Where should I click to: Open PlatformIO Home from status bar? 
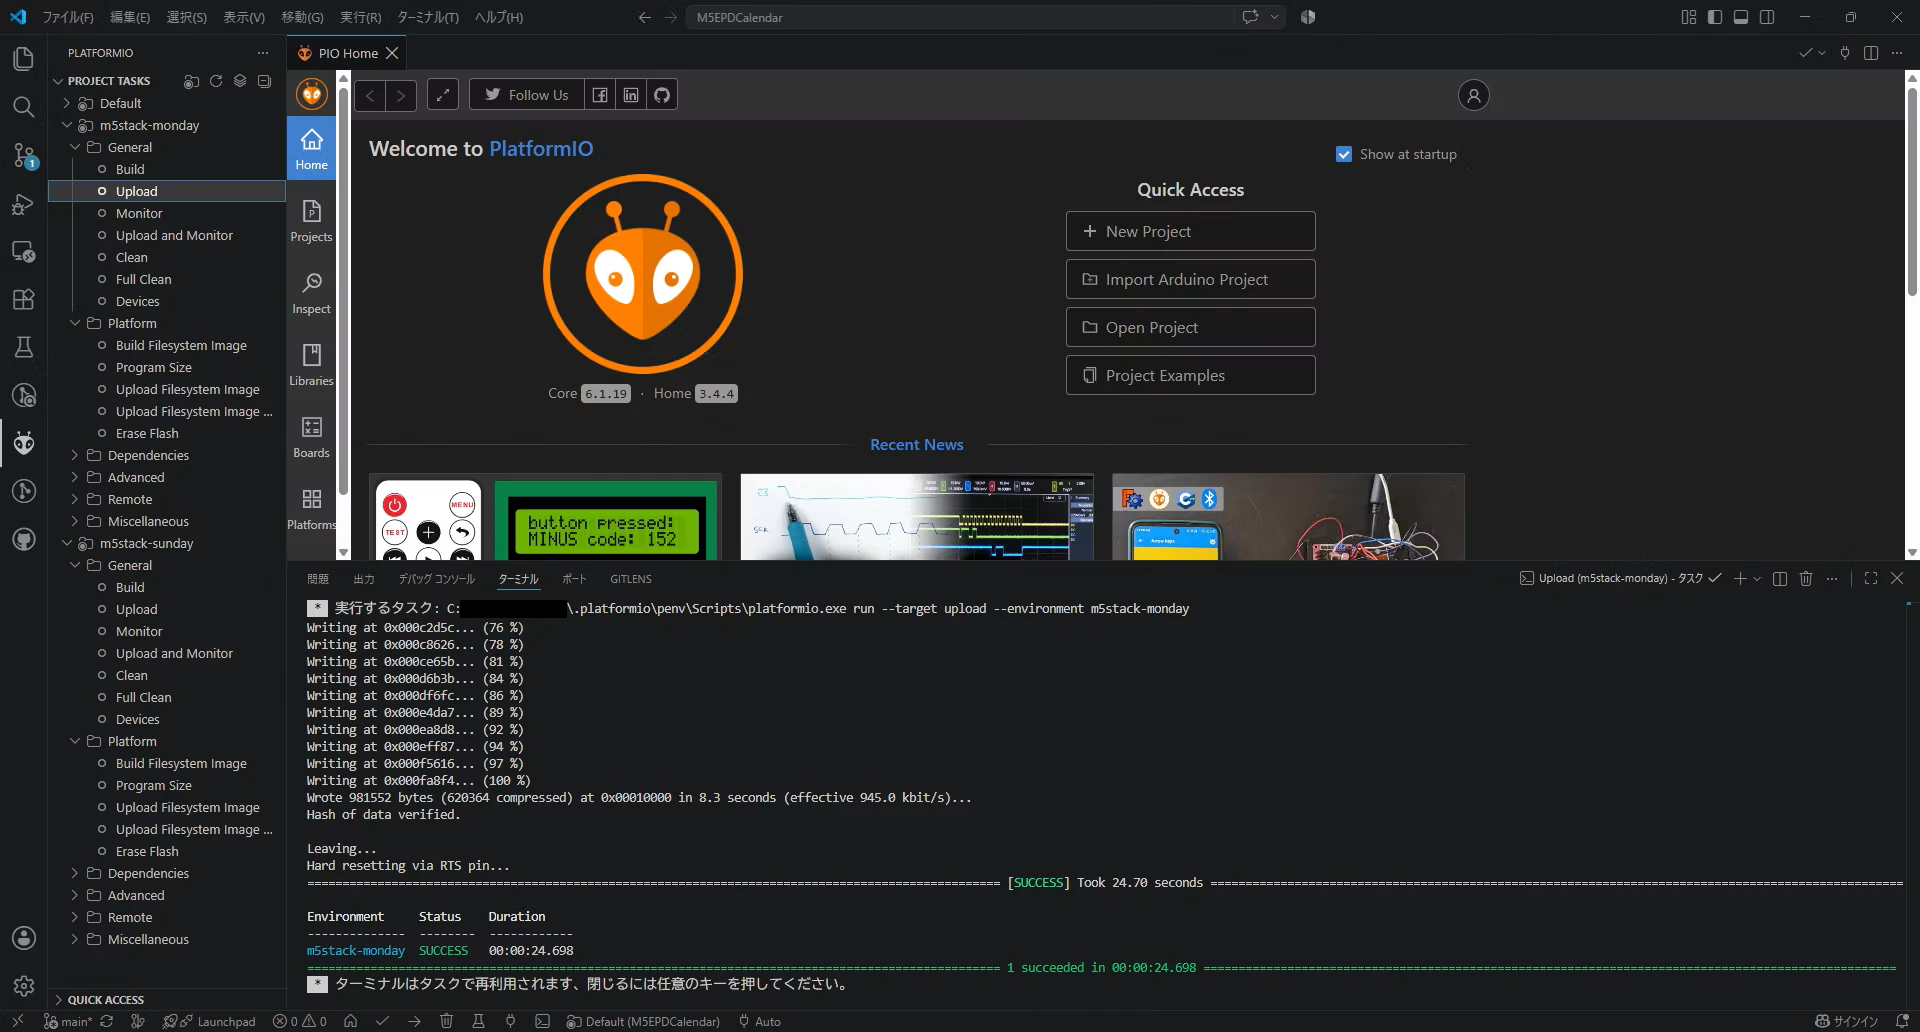click(x=350, y=1021)
